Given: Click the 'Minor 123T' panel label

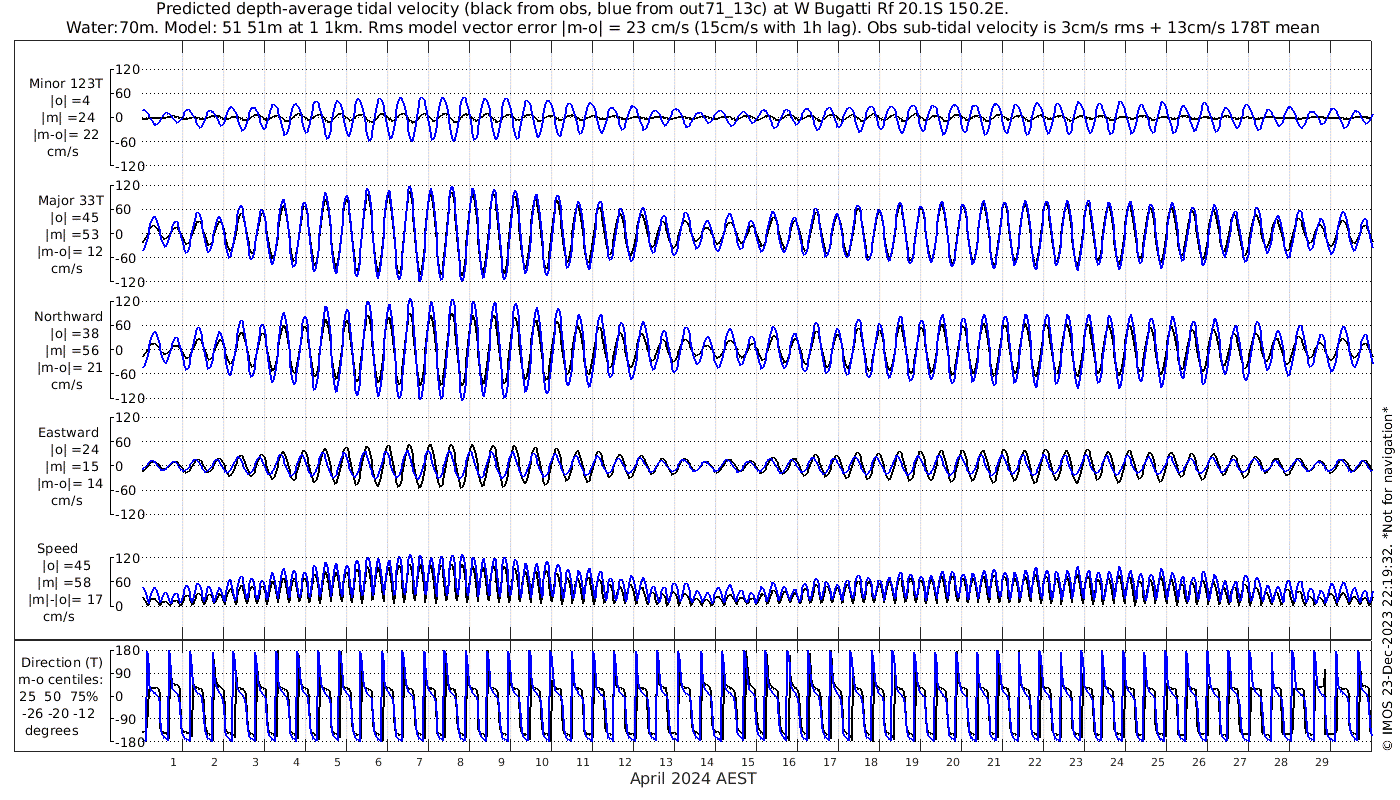Looking at the screenshot, I should pyautogui.click(x=66, y=84).
